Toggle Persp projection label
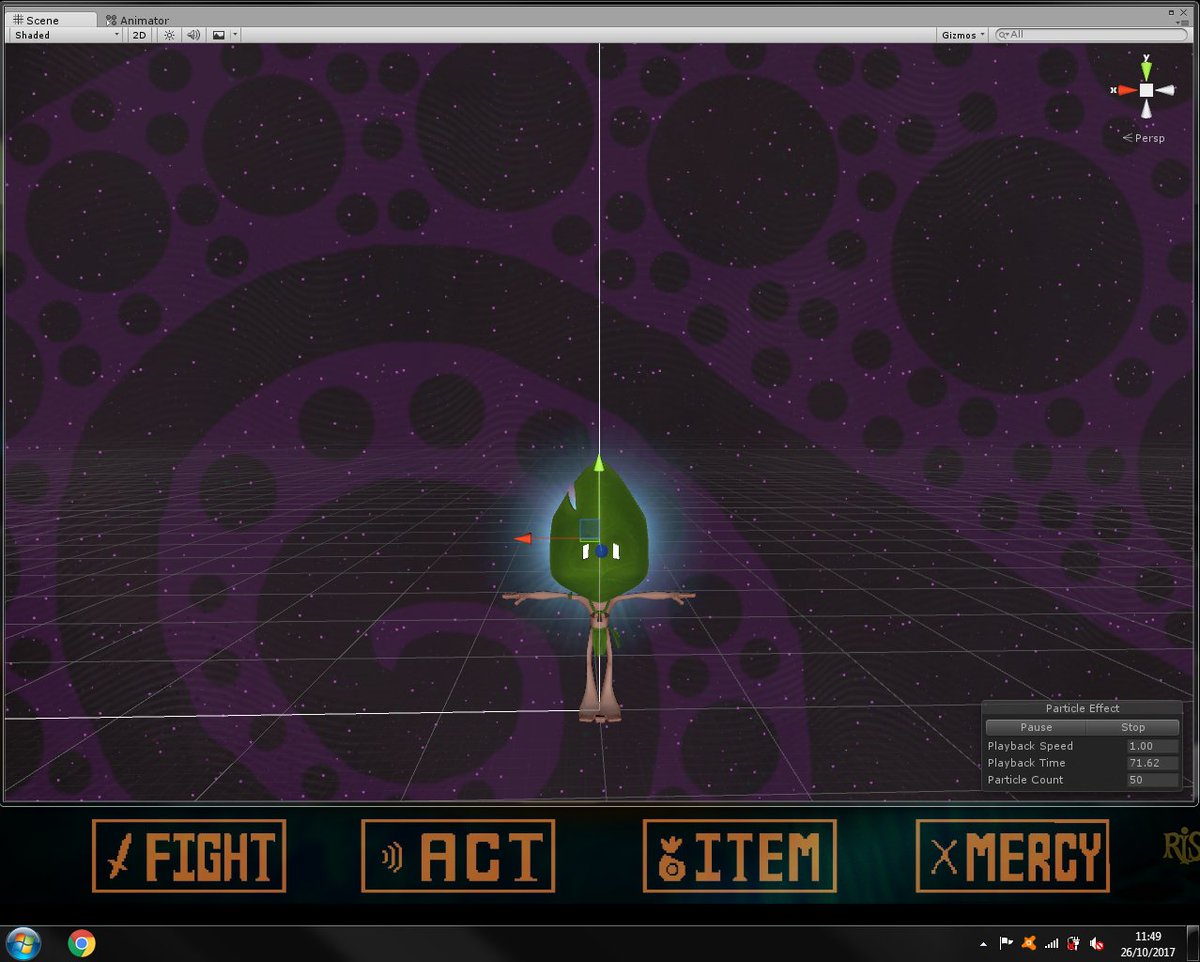The image size is (1200, 962). click(x=1144, y=138)
